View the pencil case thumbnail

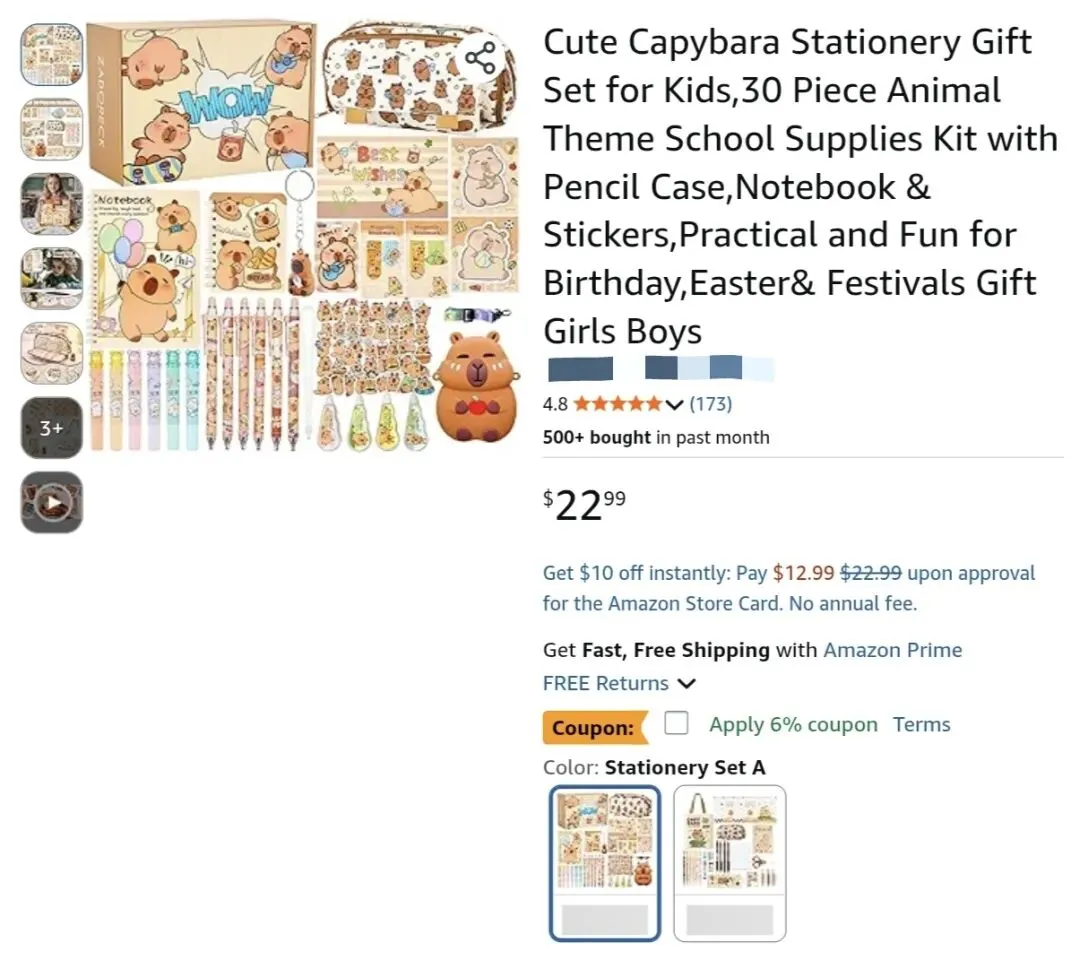pyautogui.click(x=52, y=353)
